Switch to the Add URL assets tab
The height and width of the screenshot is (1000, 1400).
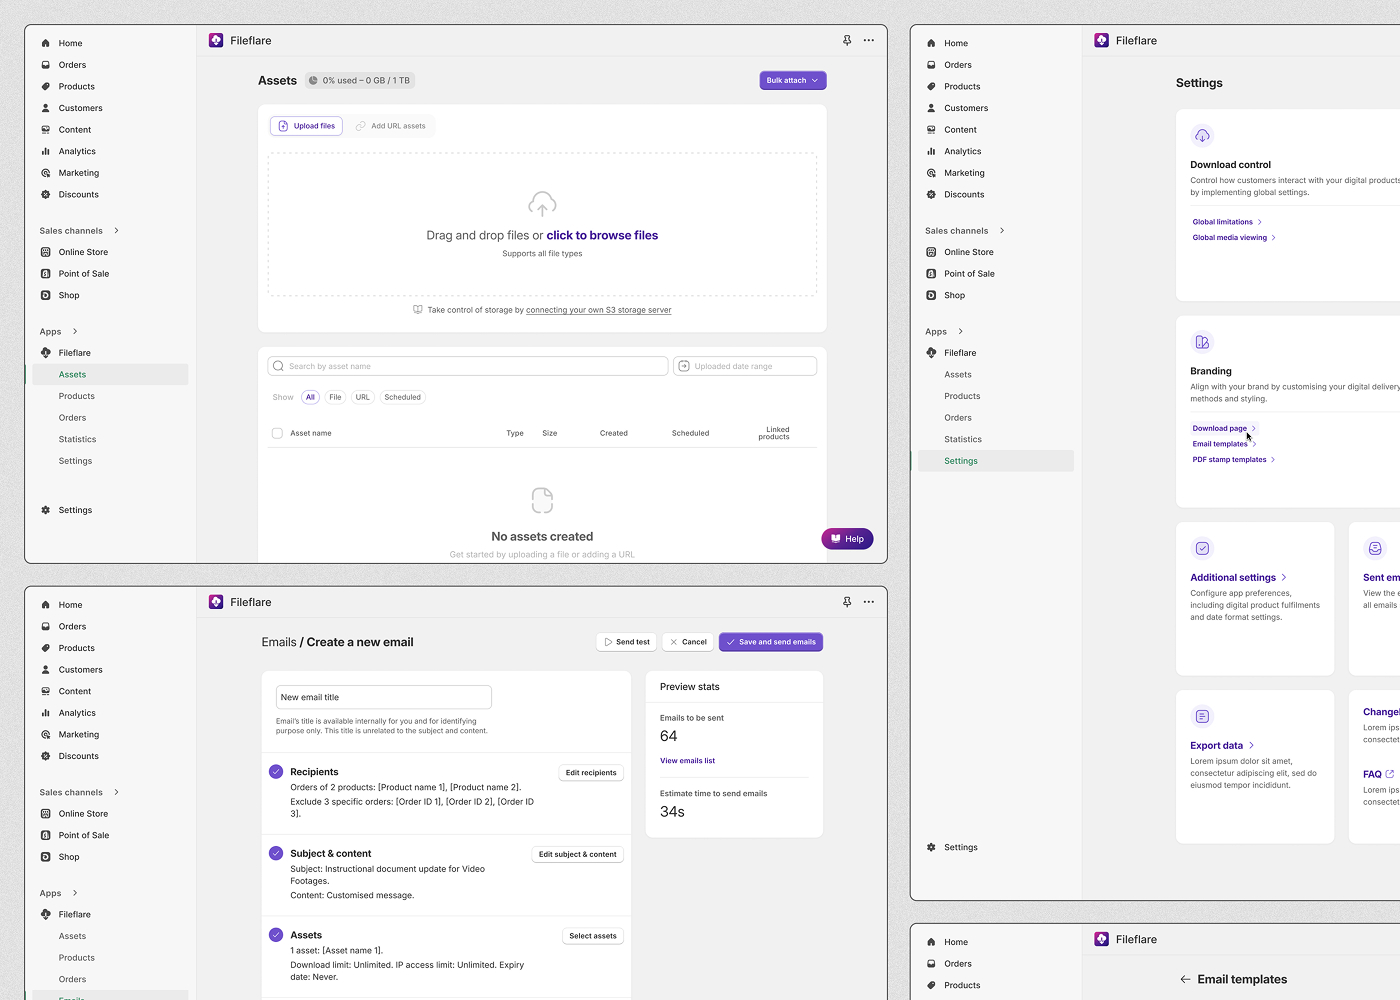coord(390,126)
